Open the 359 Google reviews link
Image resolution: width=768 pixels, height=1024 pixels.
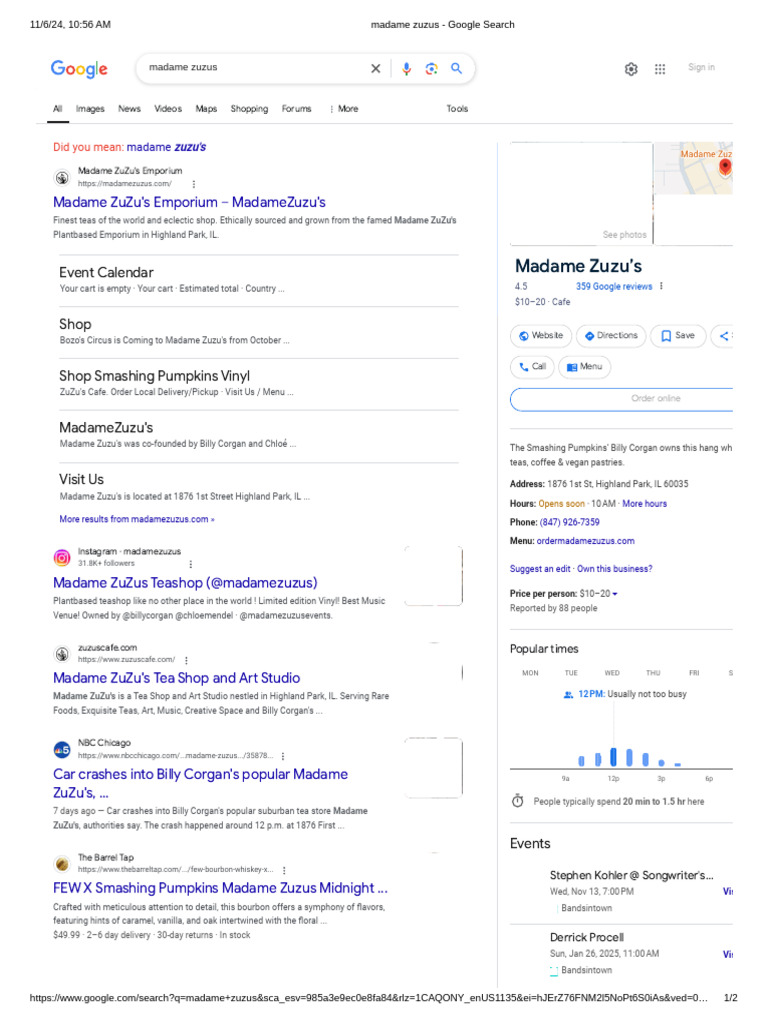point(613,287)
